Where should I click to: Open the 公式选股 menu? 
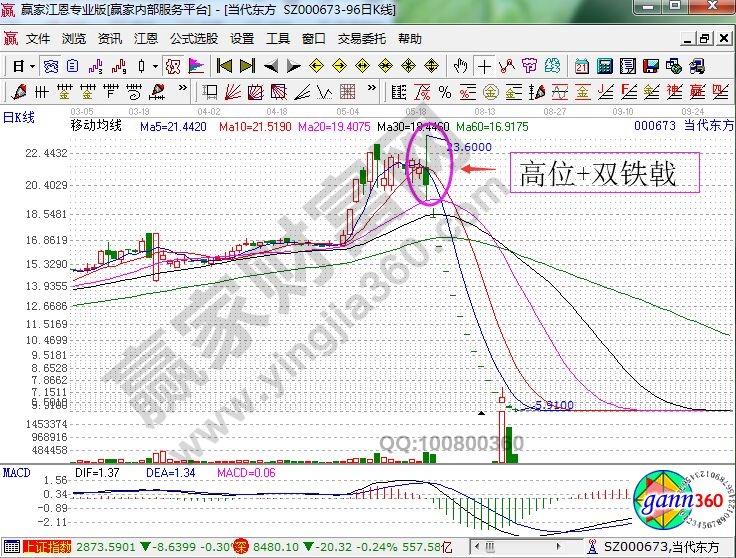point(193,39)
